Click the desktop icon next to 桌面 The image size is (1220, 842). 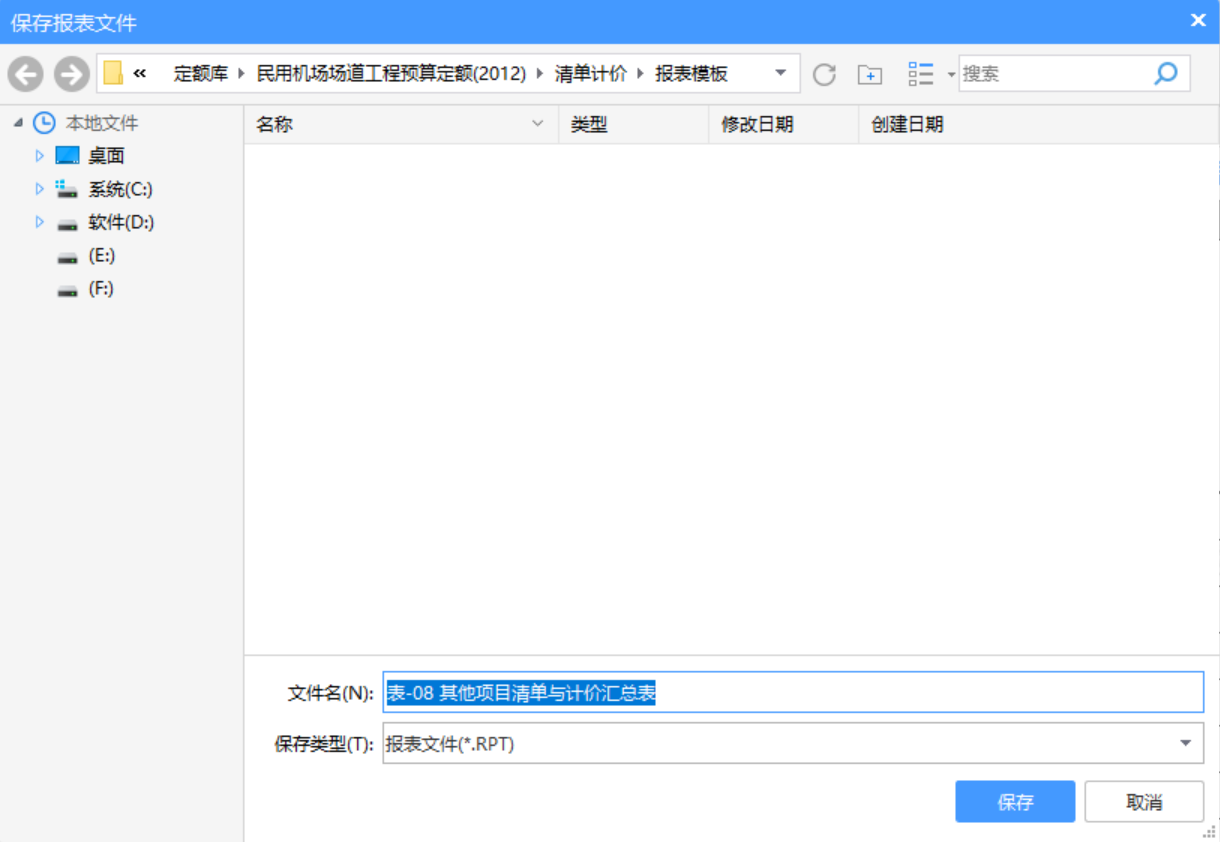tap(68, 155)
